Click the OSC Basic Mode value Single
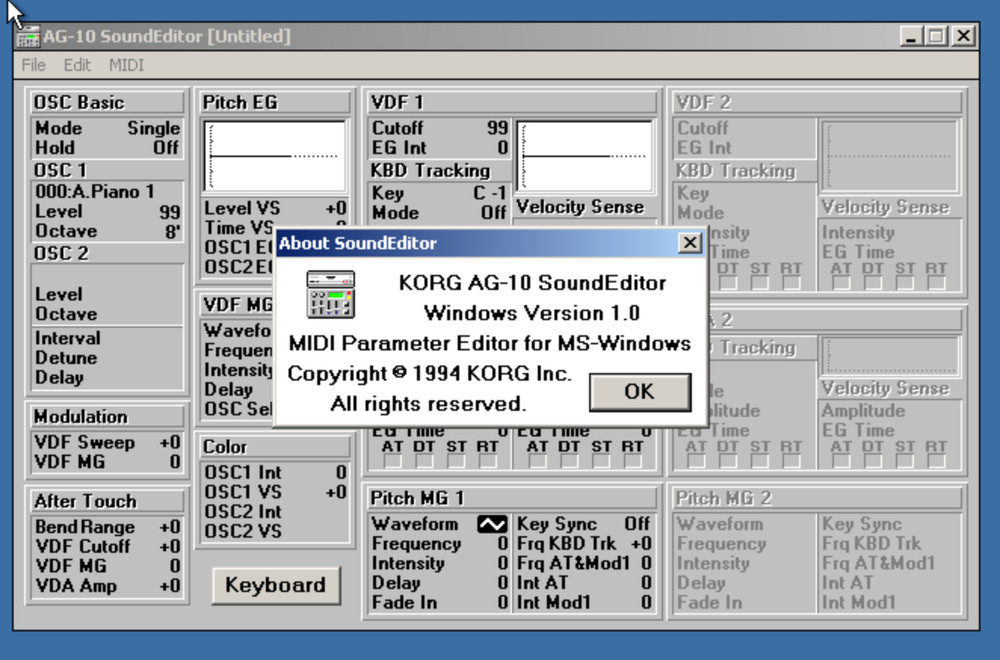 153,128
